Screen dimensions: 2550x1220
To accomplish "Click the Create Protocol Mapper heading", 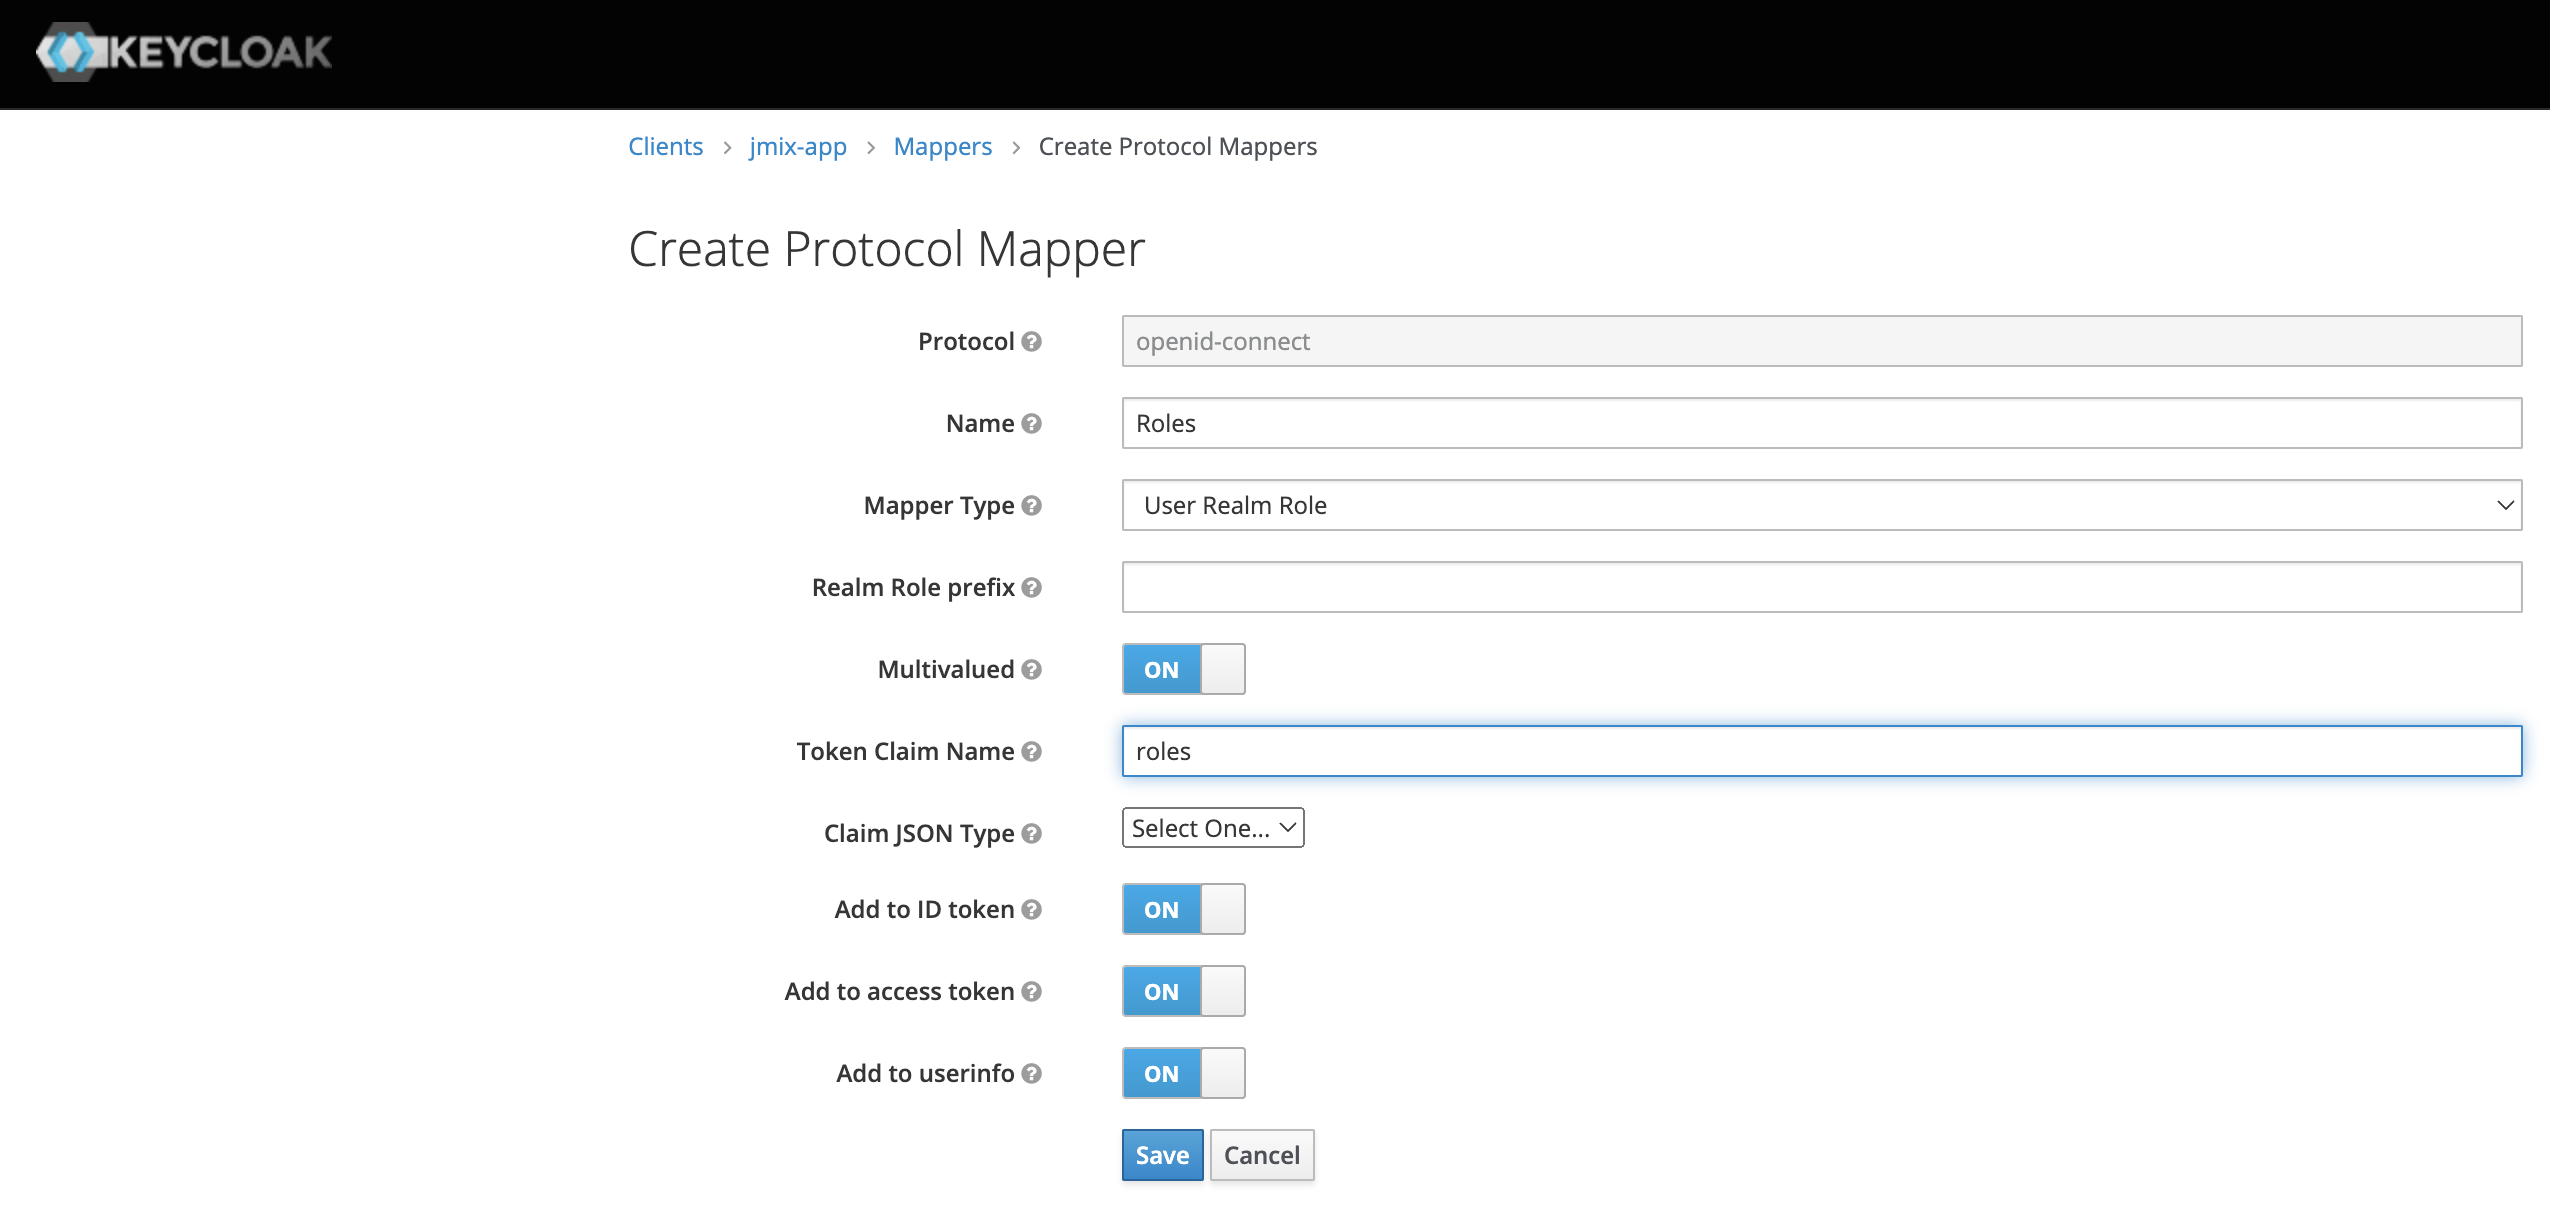I will [x=886, y=250].
